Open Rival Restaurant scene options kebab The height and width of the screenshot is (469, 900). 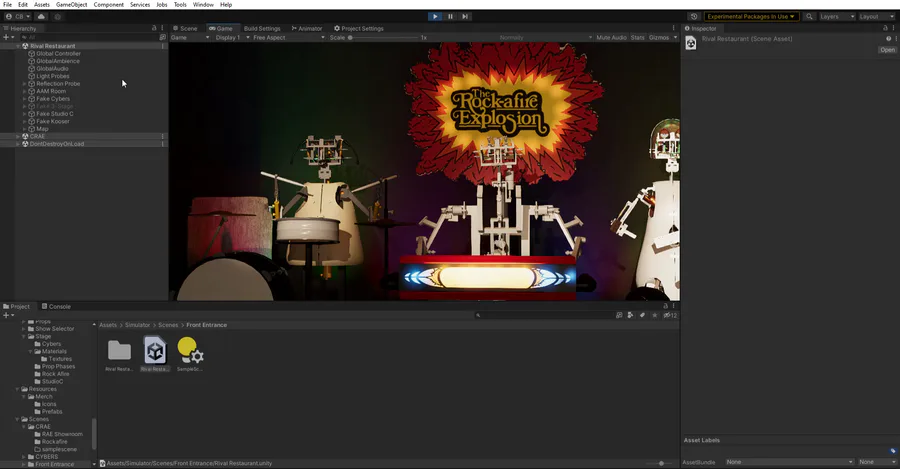pos(163,46)
